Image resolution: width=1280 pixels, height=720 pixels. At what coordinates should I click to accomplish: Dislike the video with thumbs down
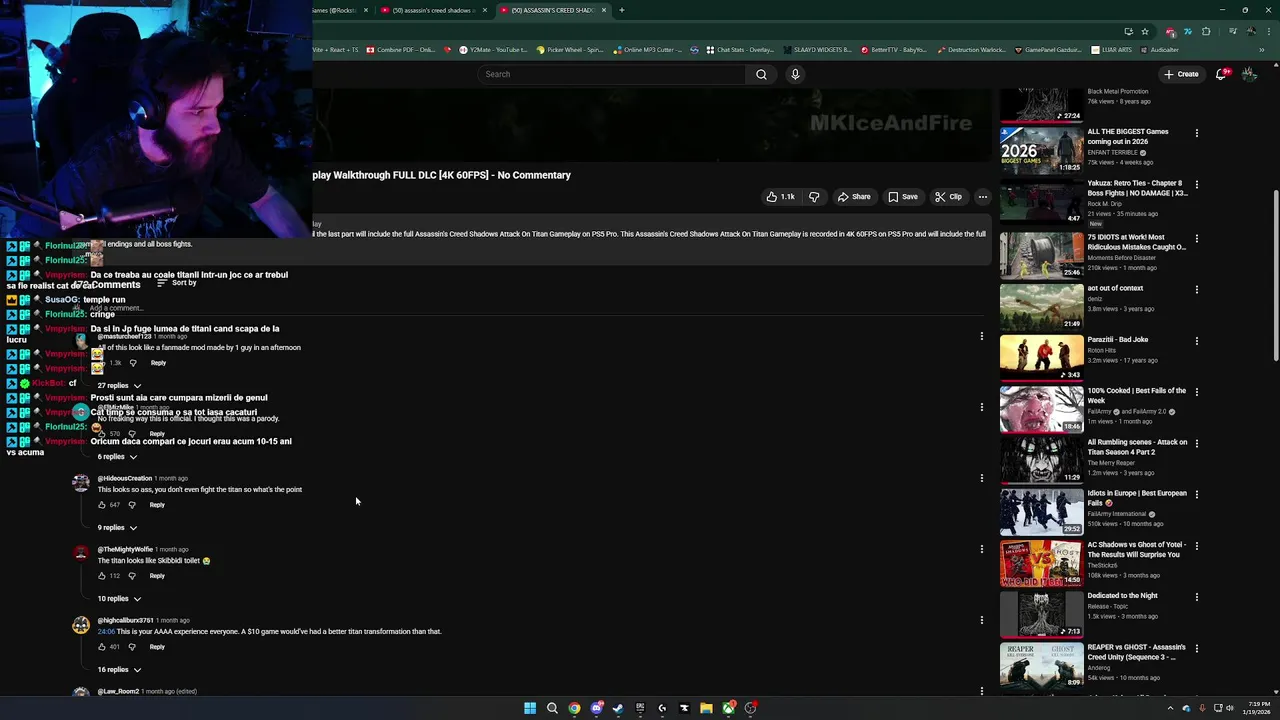point(814,197)
